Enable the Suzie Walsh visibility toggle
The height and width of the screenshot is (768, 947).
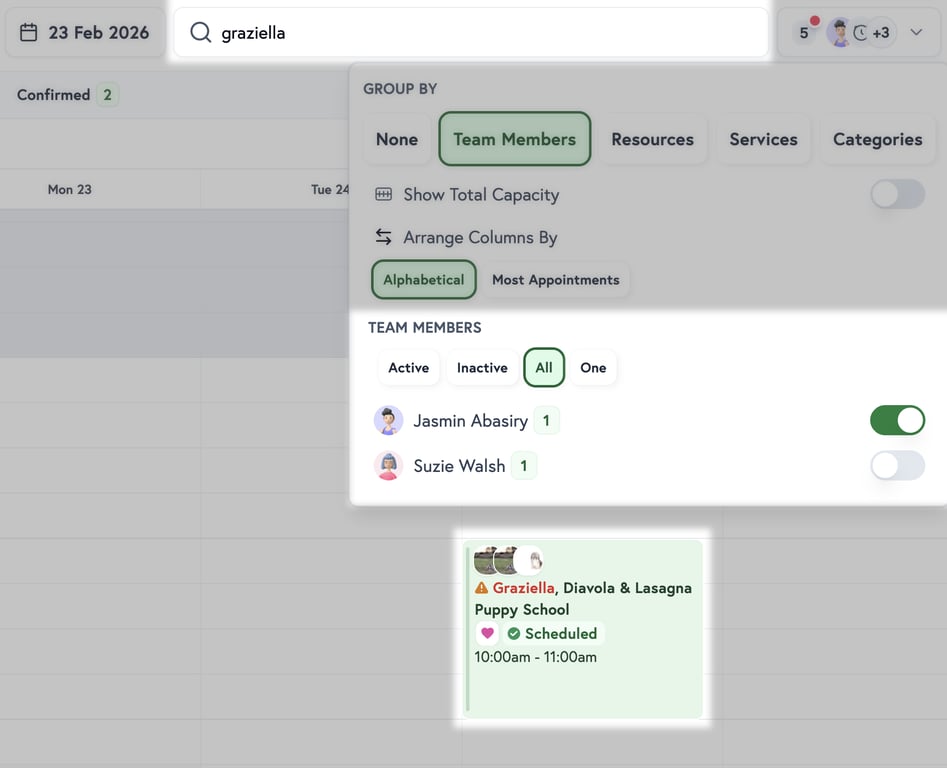tap(897, 465)
